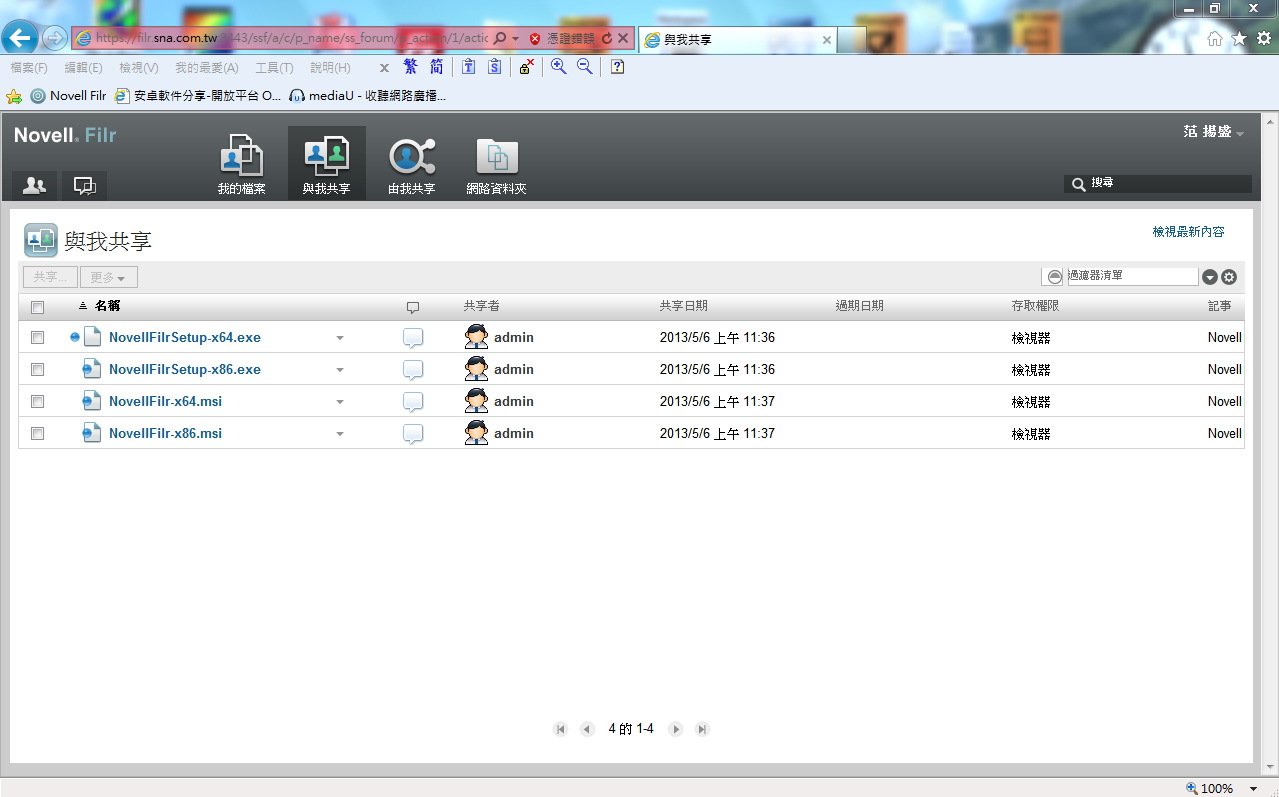Refresh the page using address bar reload icon
This screenshot has width=1279, height=797.
point(606,38)
